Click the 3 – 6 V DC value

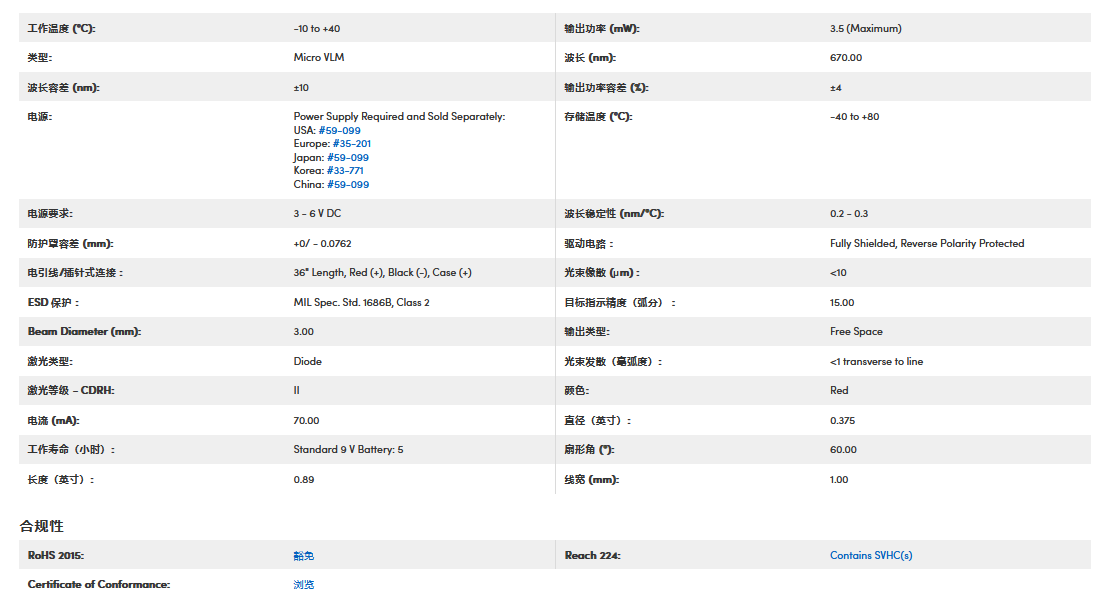point(317,214)
